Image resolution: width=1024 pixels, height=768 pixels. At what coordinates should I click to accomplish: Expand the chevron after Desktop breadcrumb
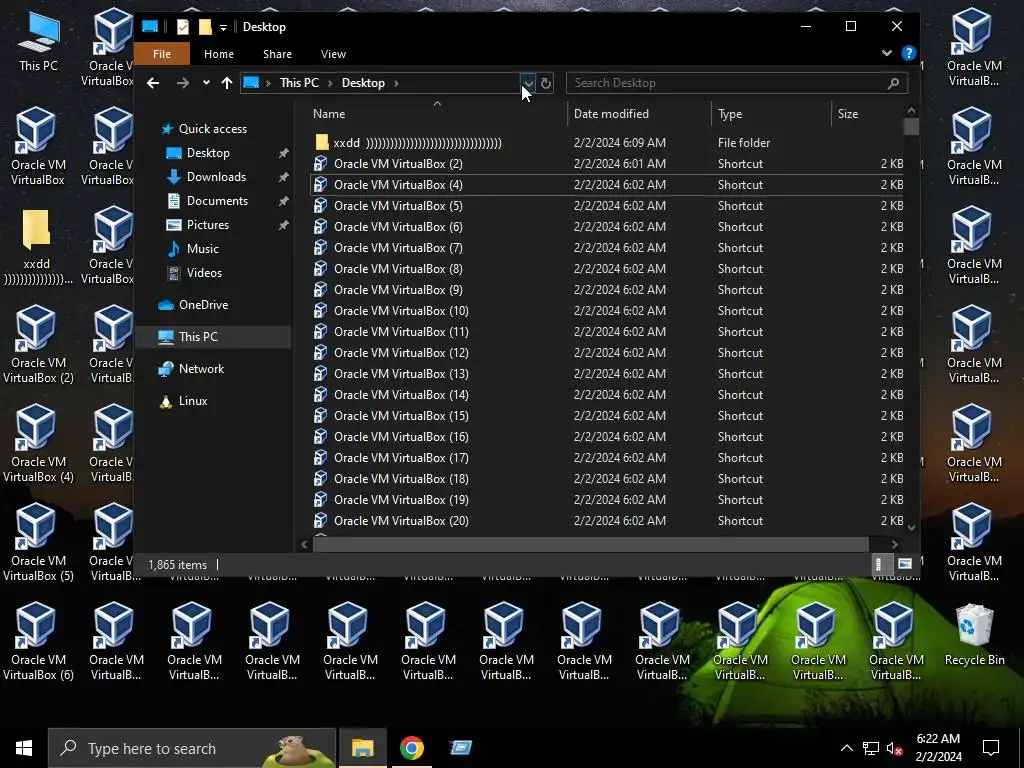(x=396, y=83)
